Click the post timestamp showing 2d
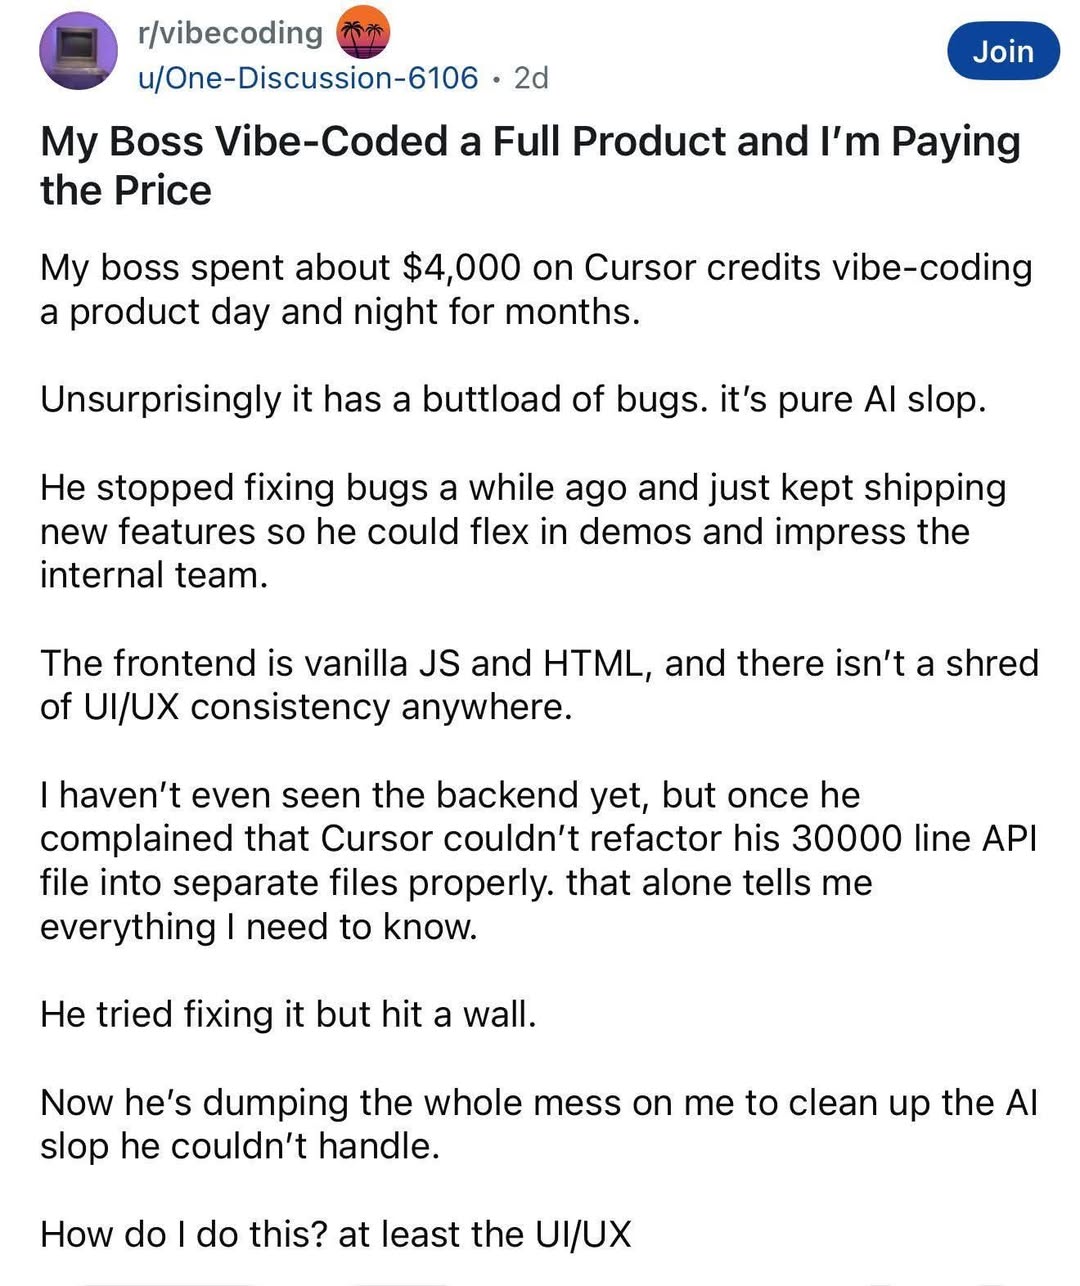 533,78
